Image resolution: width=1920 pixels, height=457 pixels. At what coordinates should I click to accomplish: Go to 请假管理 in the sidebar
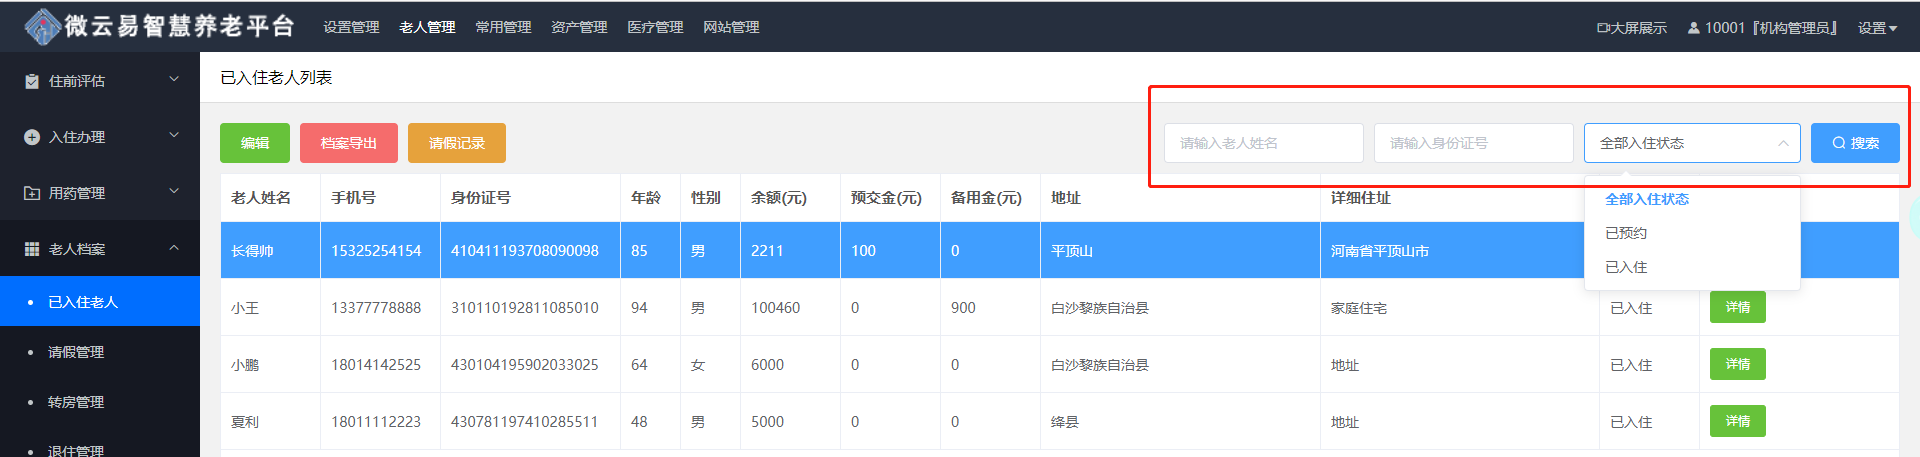click(x=76, y=352)
